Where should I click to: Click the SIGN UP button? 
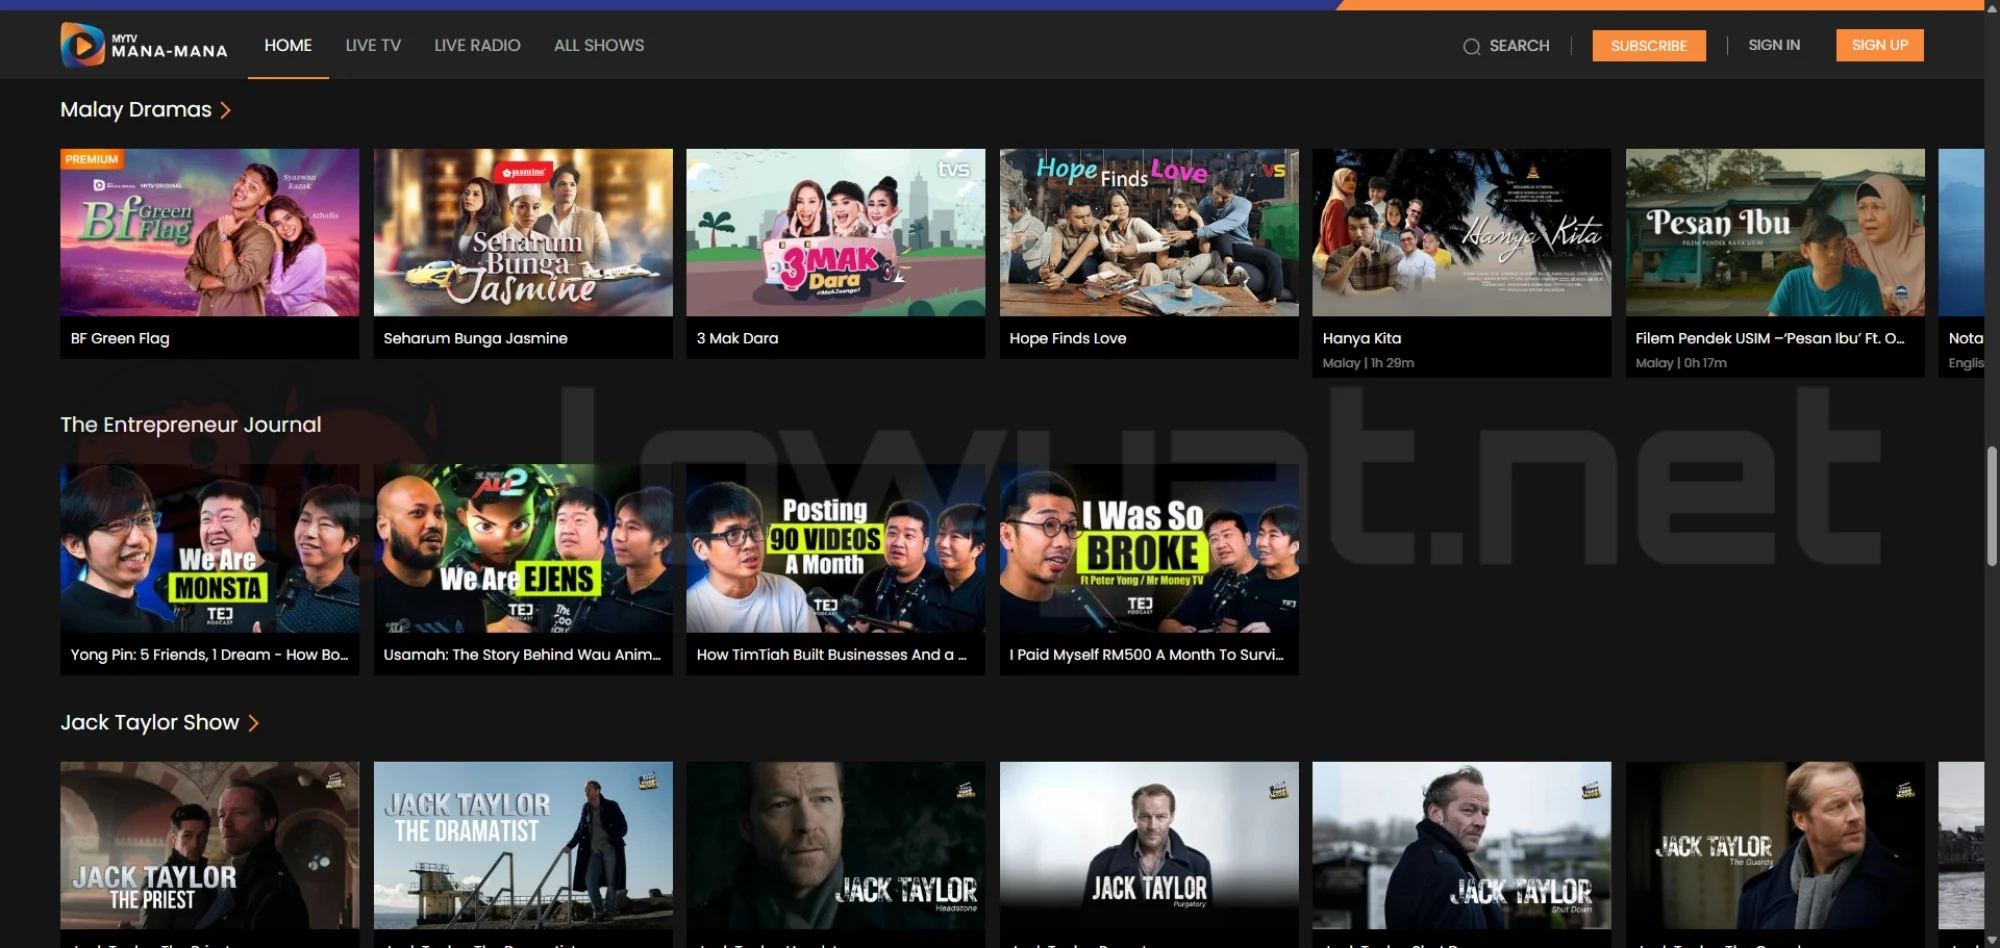tap(1880, 45)
